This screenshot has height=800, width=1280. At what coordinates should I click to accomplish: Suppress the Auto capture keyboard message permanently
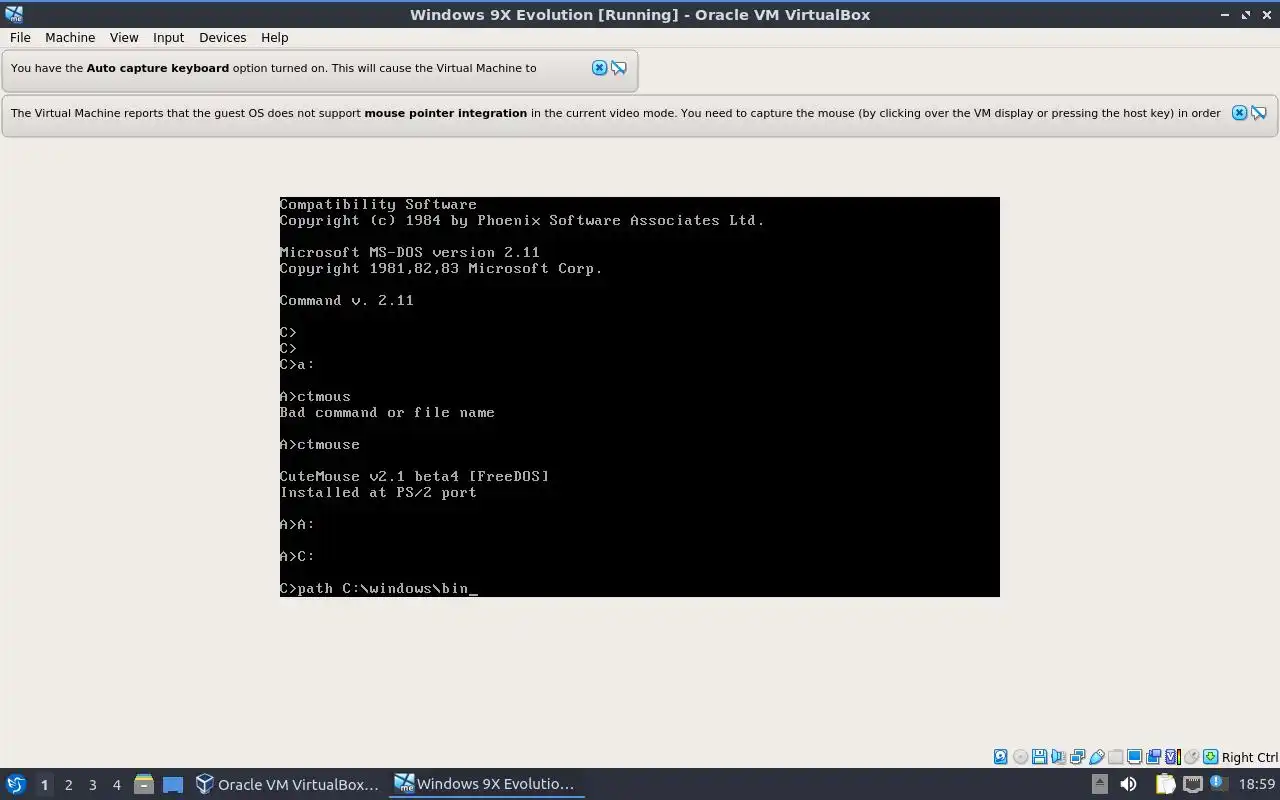point(619,68)
